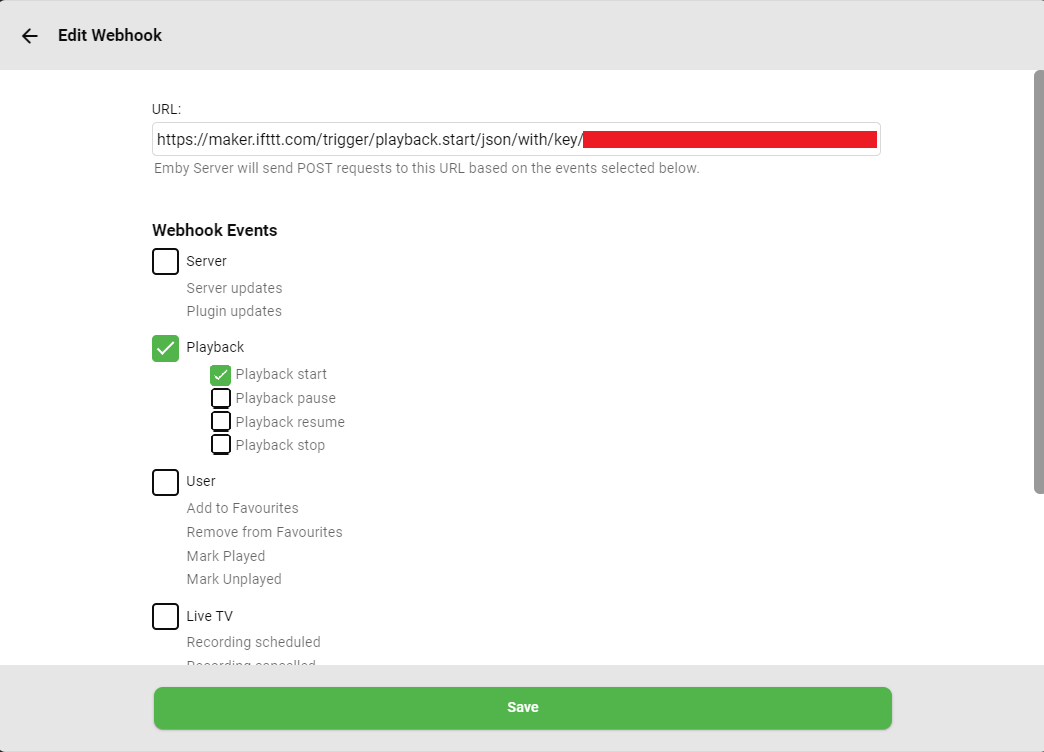The image size is (1044, 752).
Task: Select the Plugin updates event text
Action: 234,311
